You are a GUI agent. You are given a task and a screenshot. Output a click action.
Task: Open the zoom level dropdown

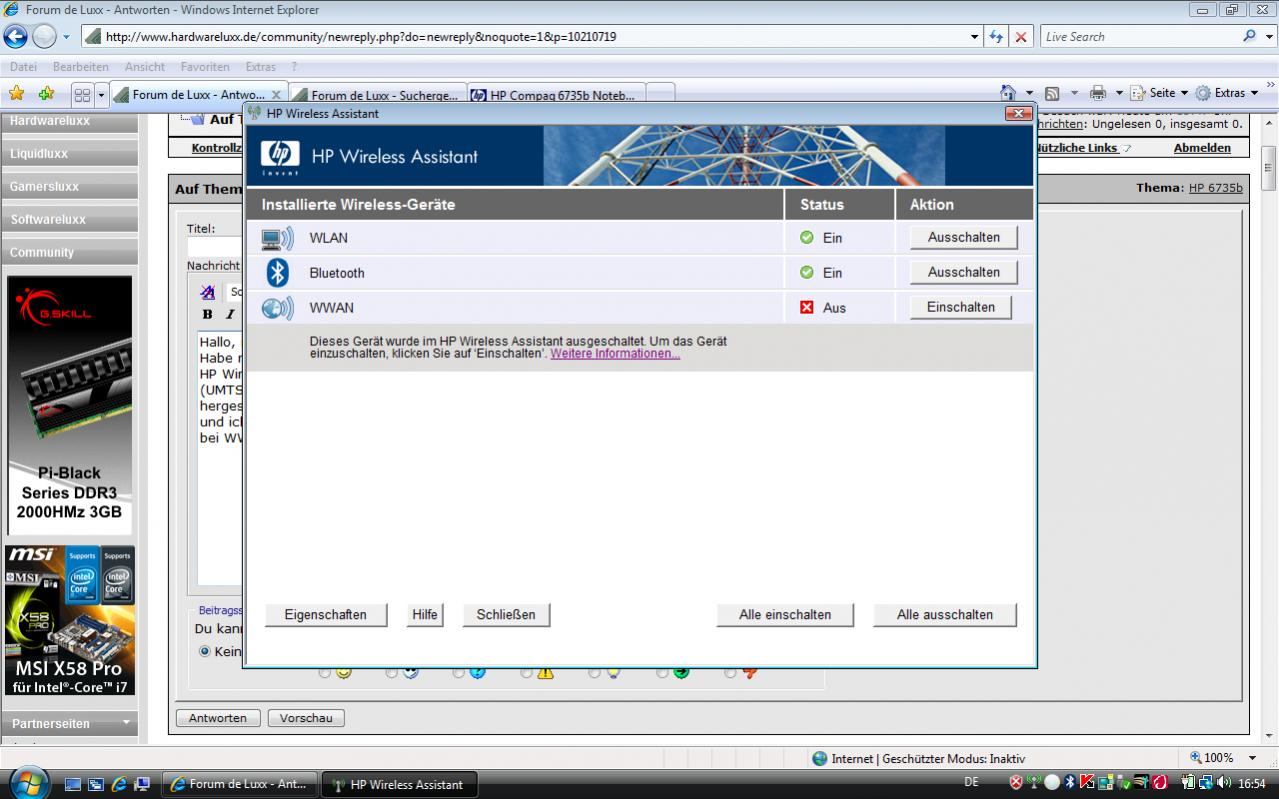click(1251, 758)
